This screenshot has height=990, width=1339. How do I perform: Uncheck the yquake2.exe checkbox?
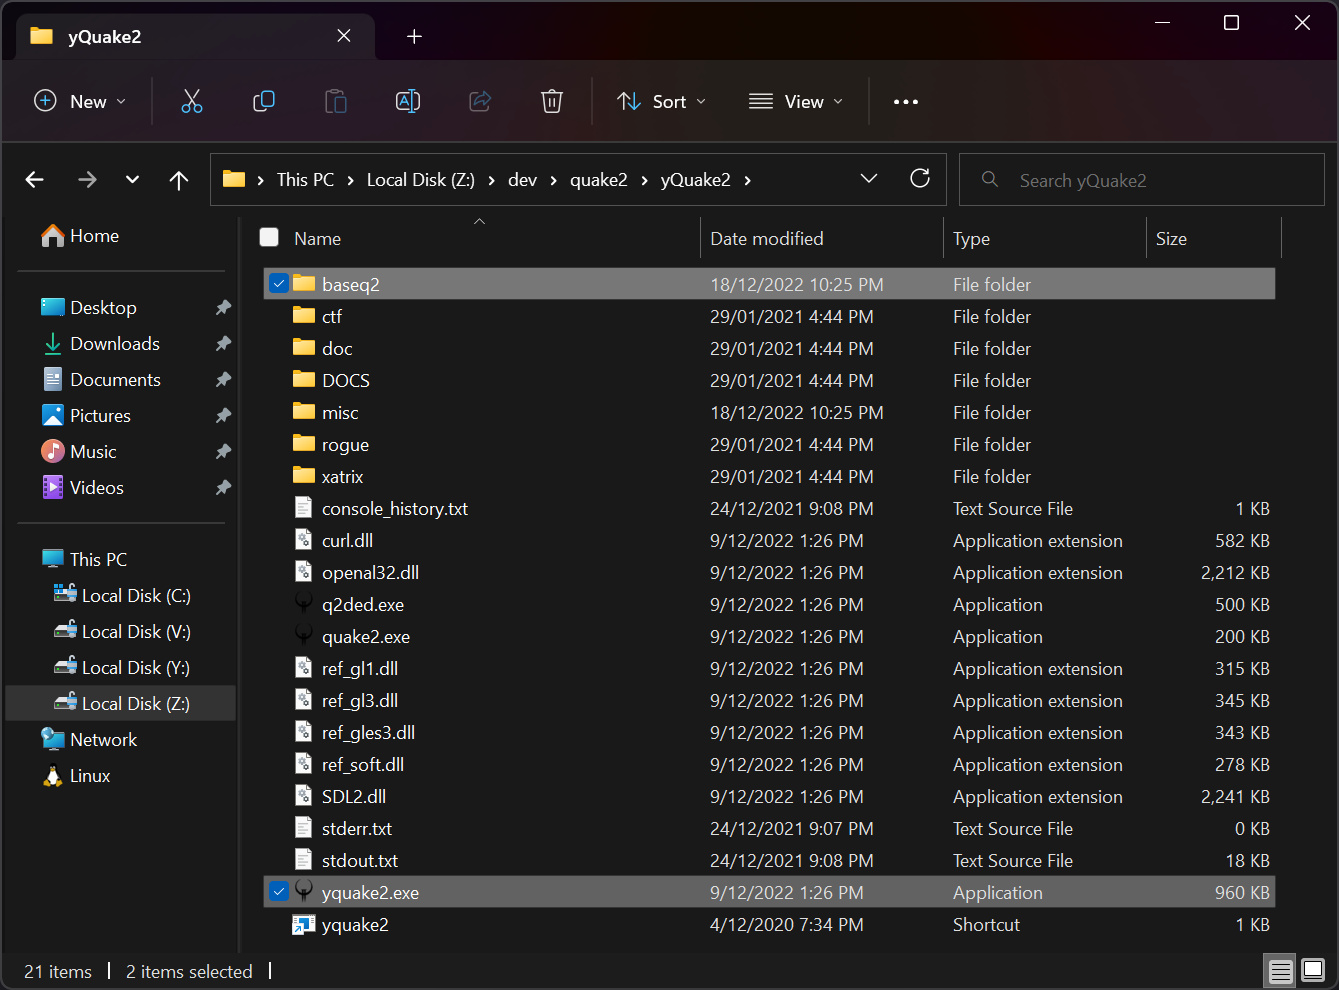coord(279,892)
